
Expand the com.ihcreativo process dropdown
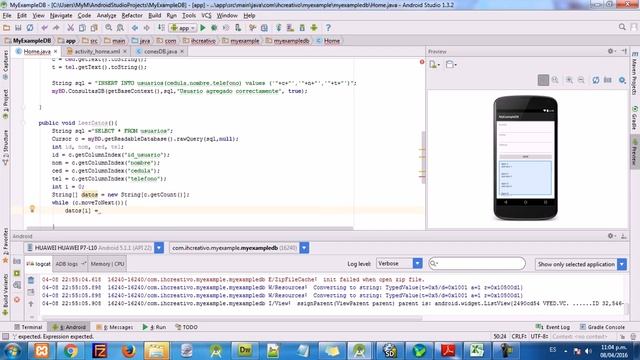click(304, 248)
